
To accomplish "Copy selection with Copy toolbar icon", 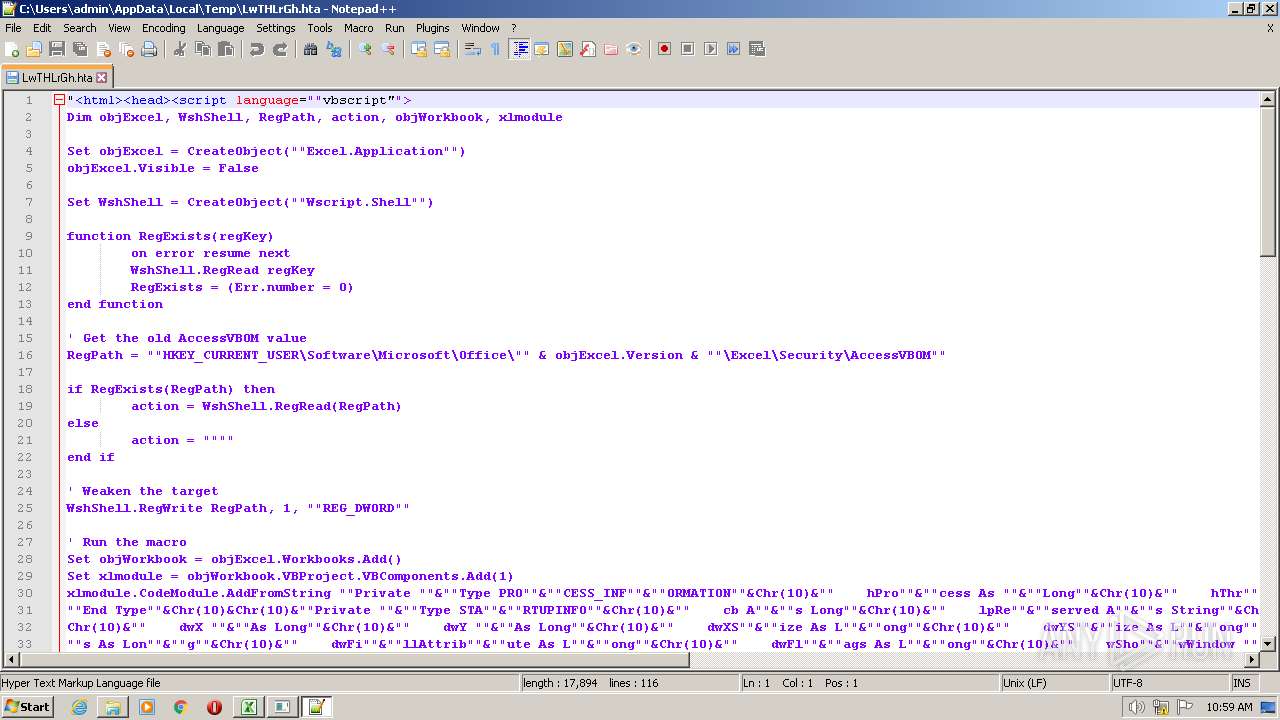I will click(203, 49).
